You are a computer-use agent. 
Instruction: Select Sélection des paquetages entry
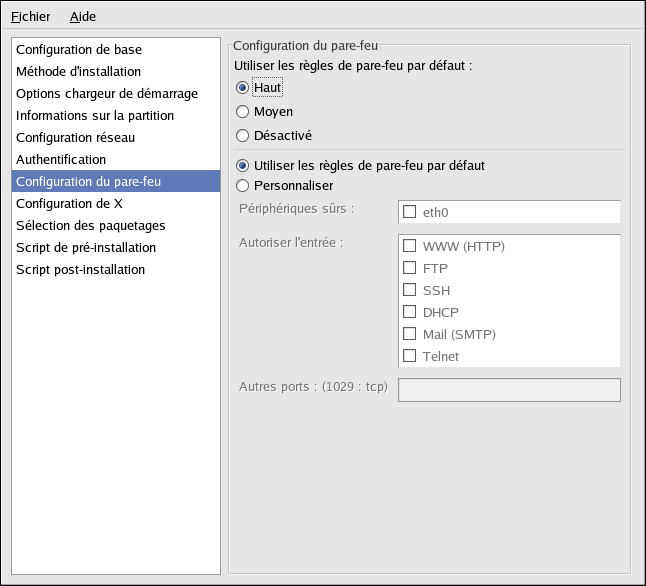(x=116, y=225)
